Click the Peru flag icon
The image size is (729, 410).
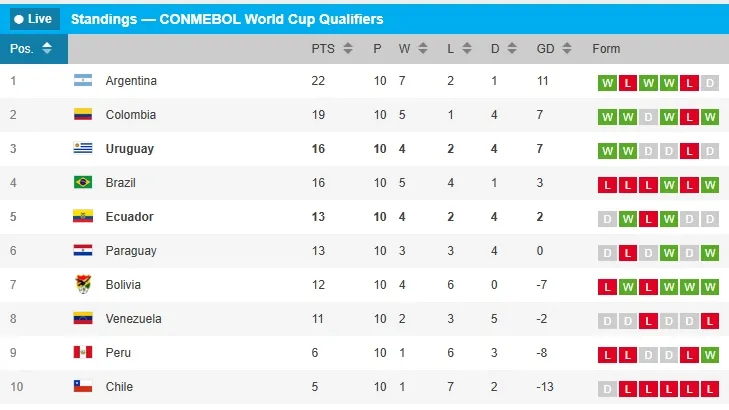point(83,353)
